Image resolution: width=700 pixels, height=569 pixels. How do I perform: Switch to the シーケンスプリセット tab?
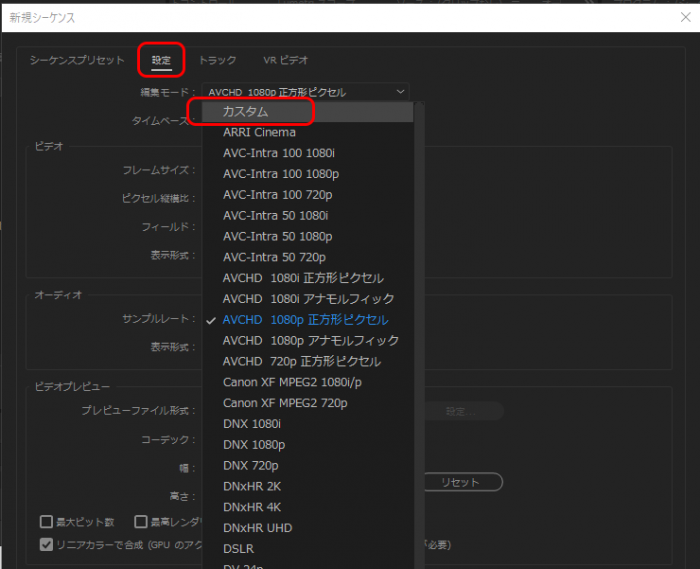point(77,60)
